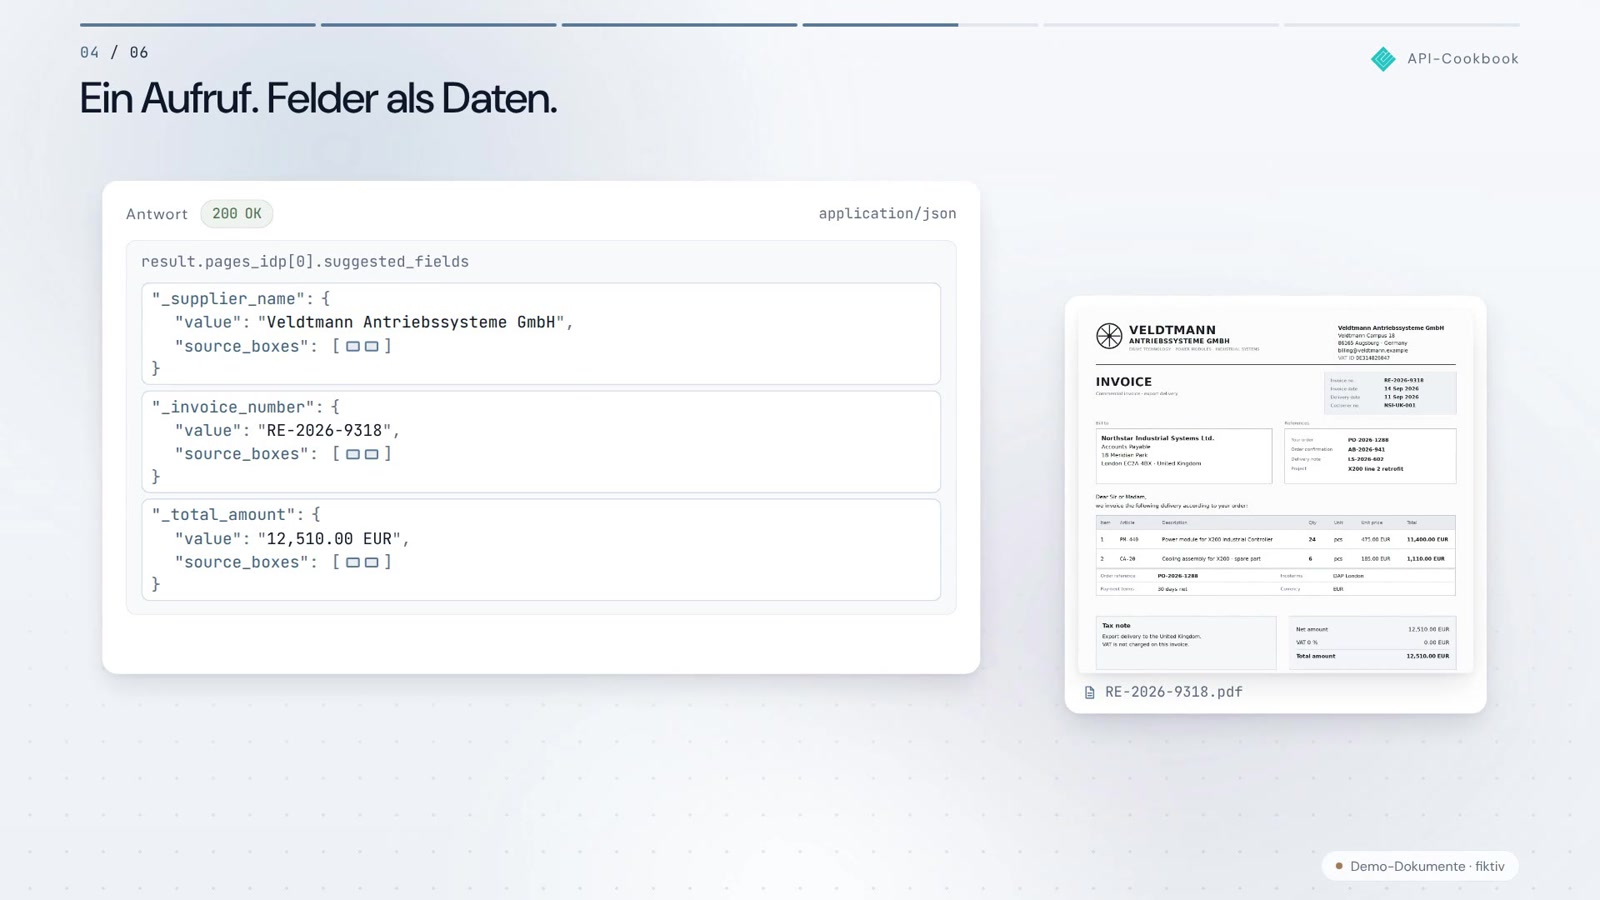Click the API-Cookbook label
1600x900 pixels.
pyautogui.click(x=1463, y=59)
